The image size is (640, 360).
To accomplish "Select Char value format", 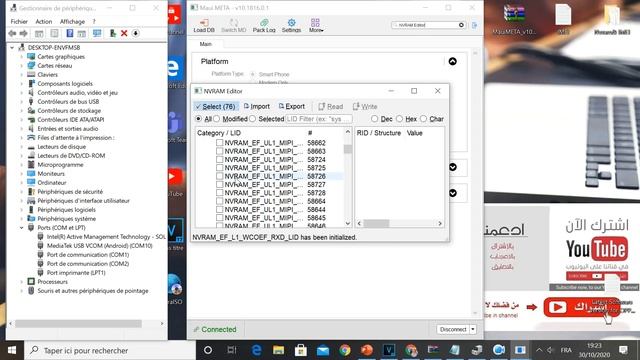I will (423, 119).
